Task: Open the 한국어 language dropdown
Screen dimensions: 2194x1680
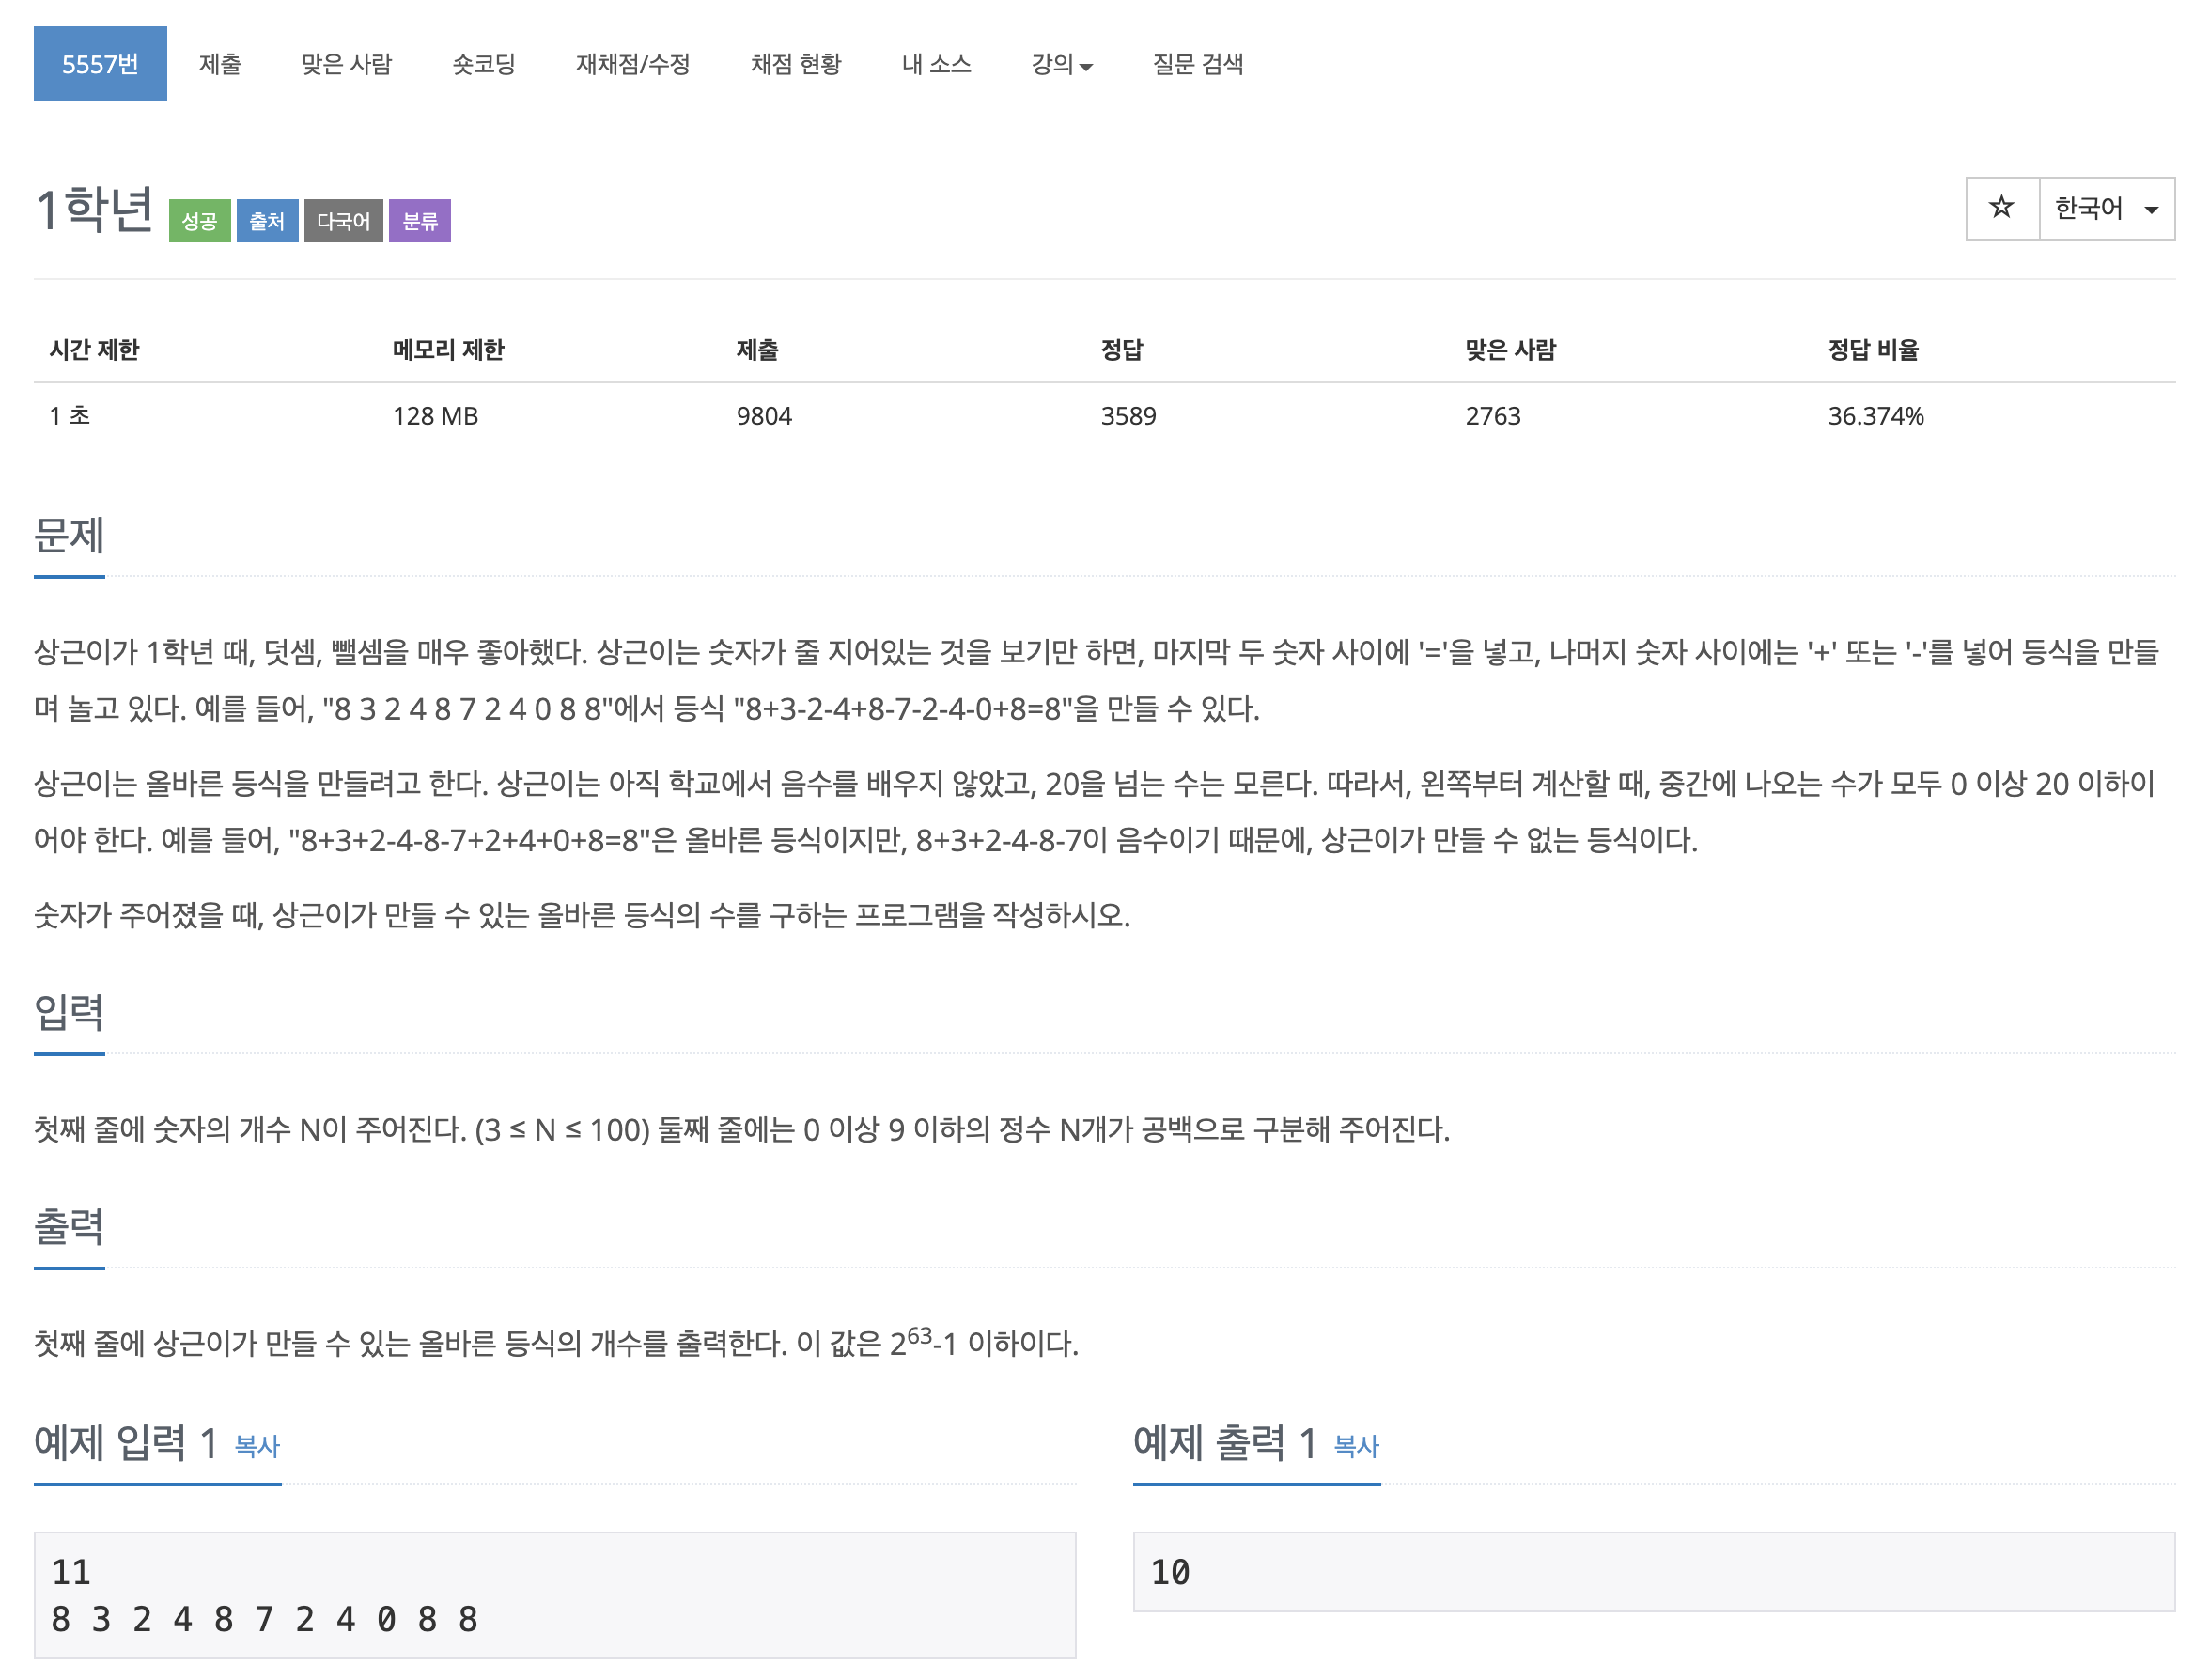Action: [2105, 208]
